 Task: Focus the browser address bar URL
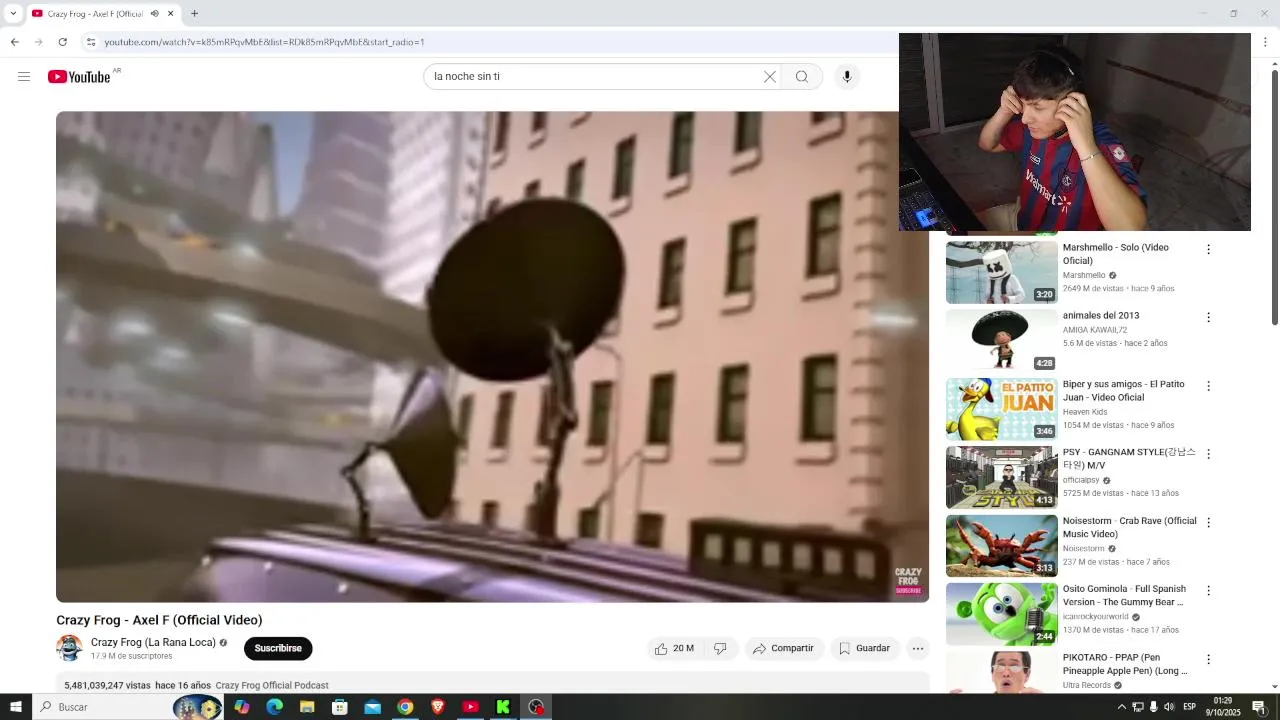click(265, 42)
